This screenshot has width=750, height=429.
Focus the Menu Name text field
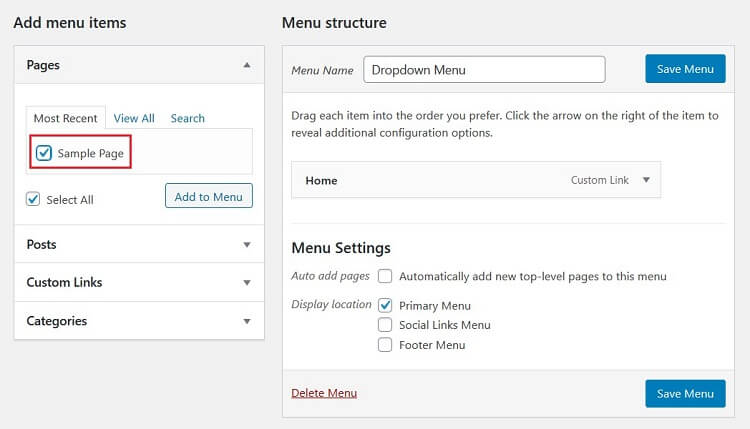pyautogui.click(x=484, y=70)
